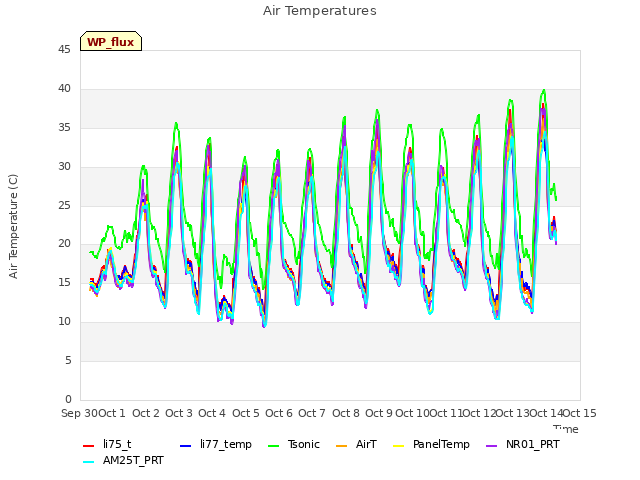Click the cyan AM25T_PRT legend swatch
640x480 pixels.
(89, 462)
